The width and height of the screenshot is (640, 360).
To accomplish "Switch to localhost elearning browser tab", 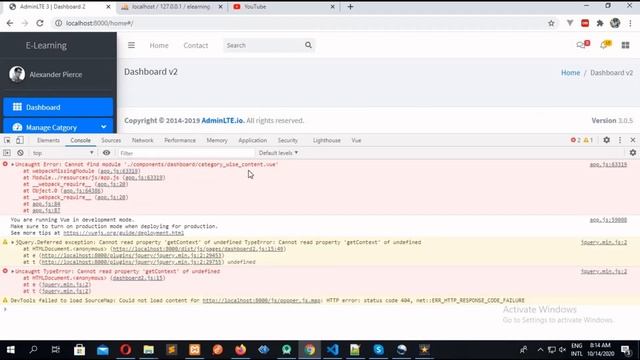I will click(x=171, y=7).
